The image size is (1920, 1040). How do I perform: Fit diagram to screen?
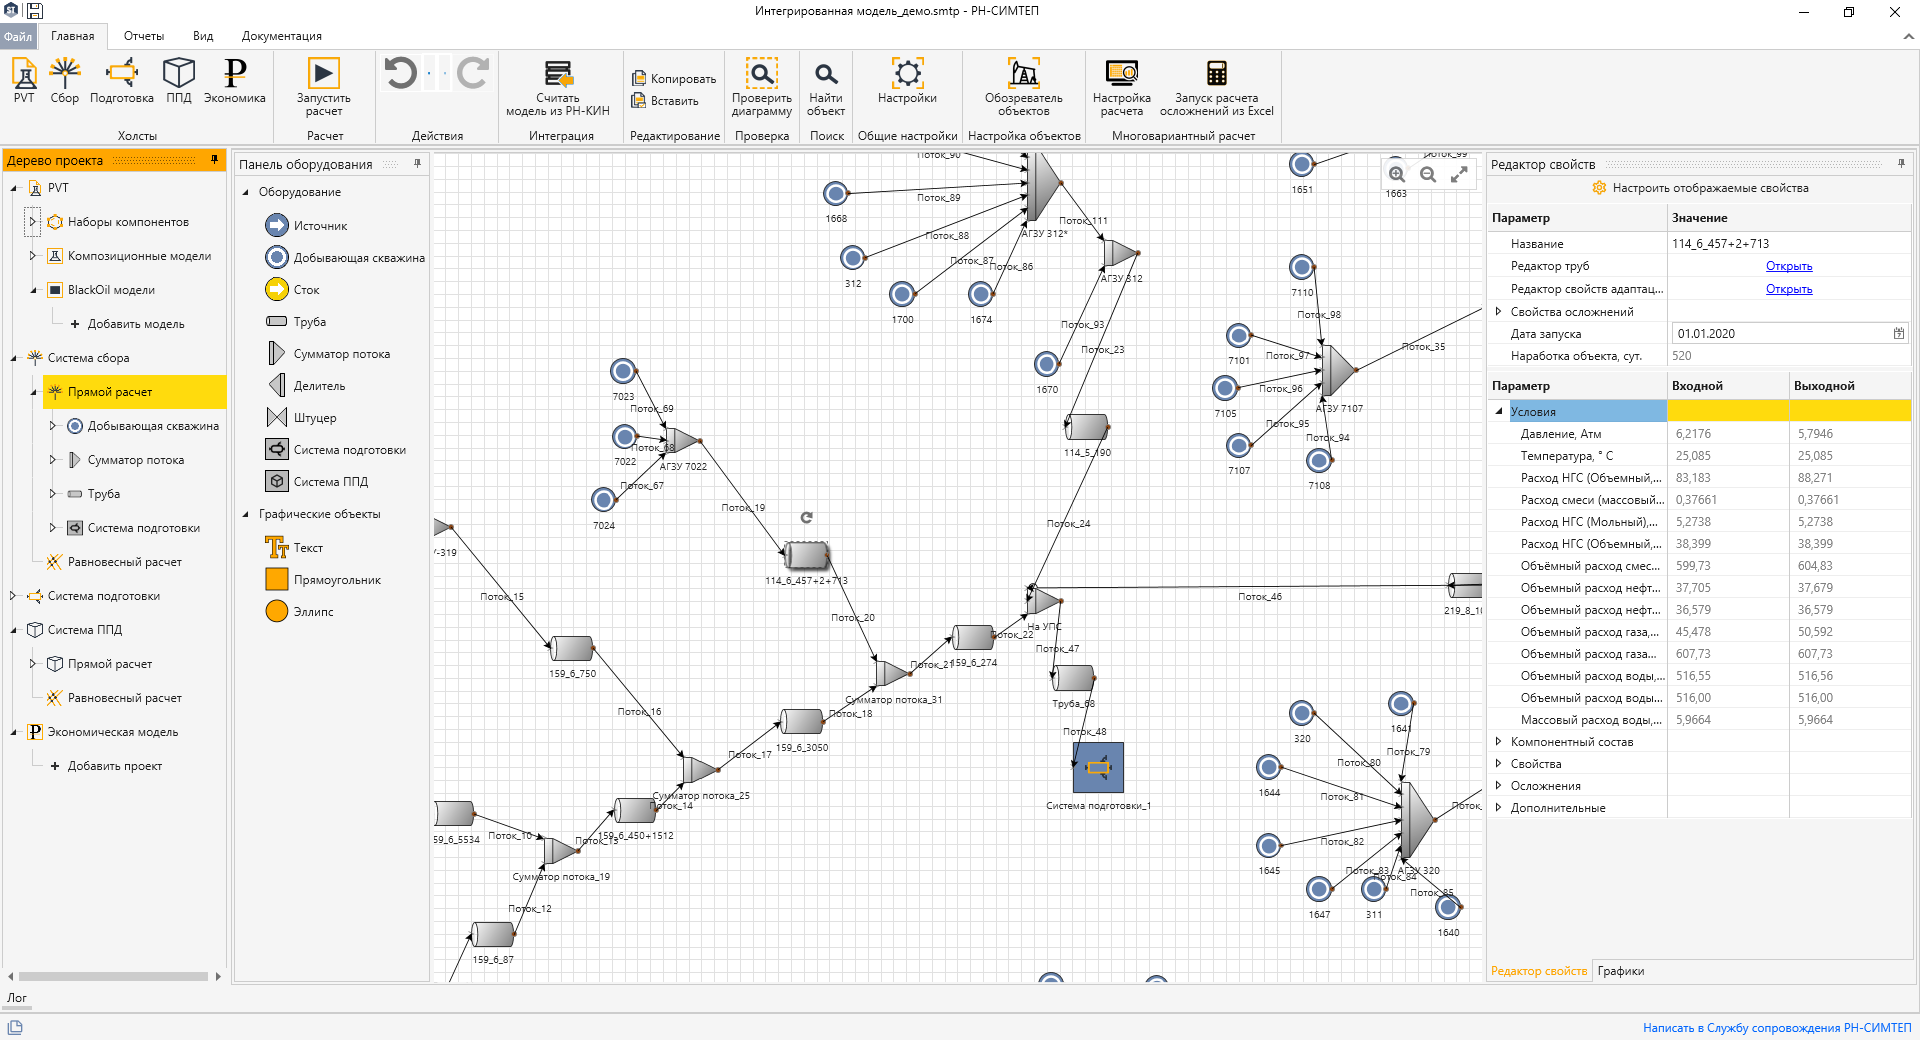tap(1460, 174)
